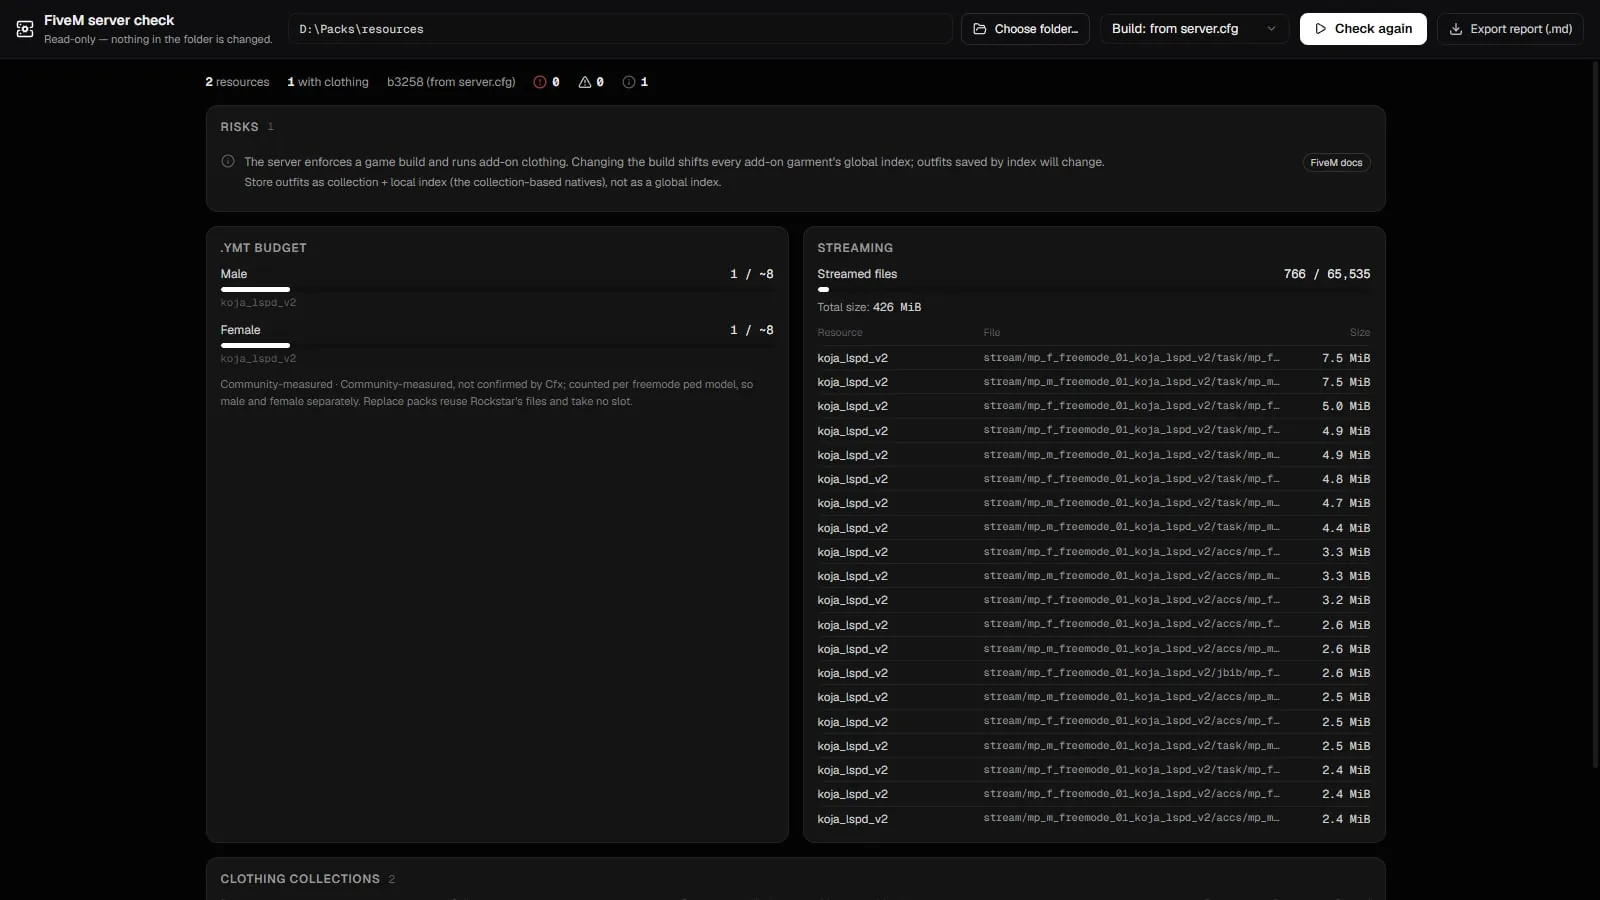Click the Female '1 / ~8' budget value
The height and width of the screenshot is (900, 1600).
[752, 330]
